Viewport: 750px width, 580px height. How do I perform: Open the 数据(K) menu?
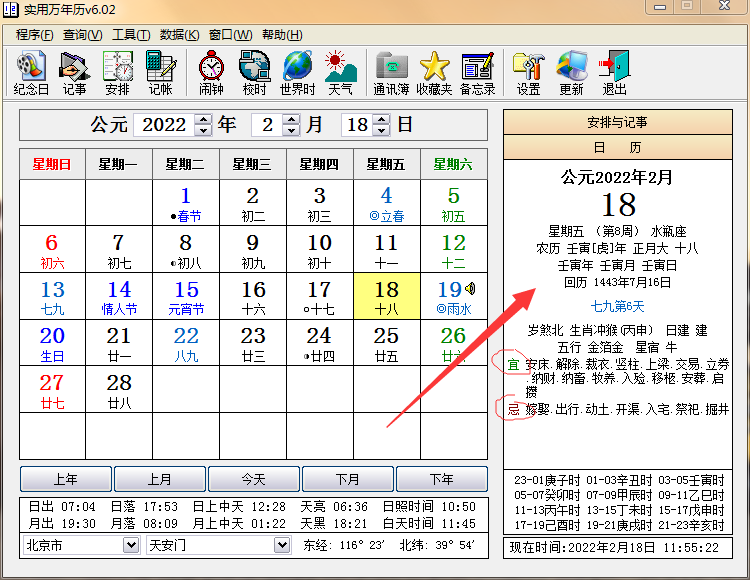178,34
